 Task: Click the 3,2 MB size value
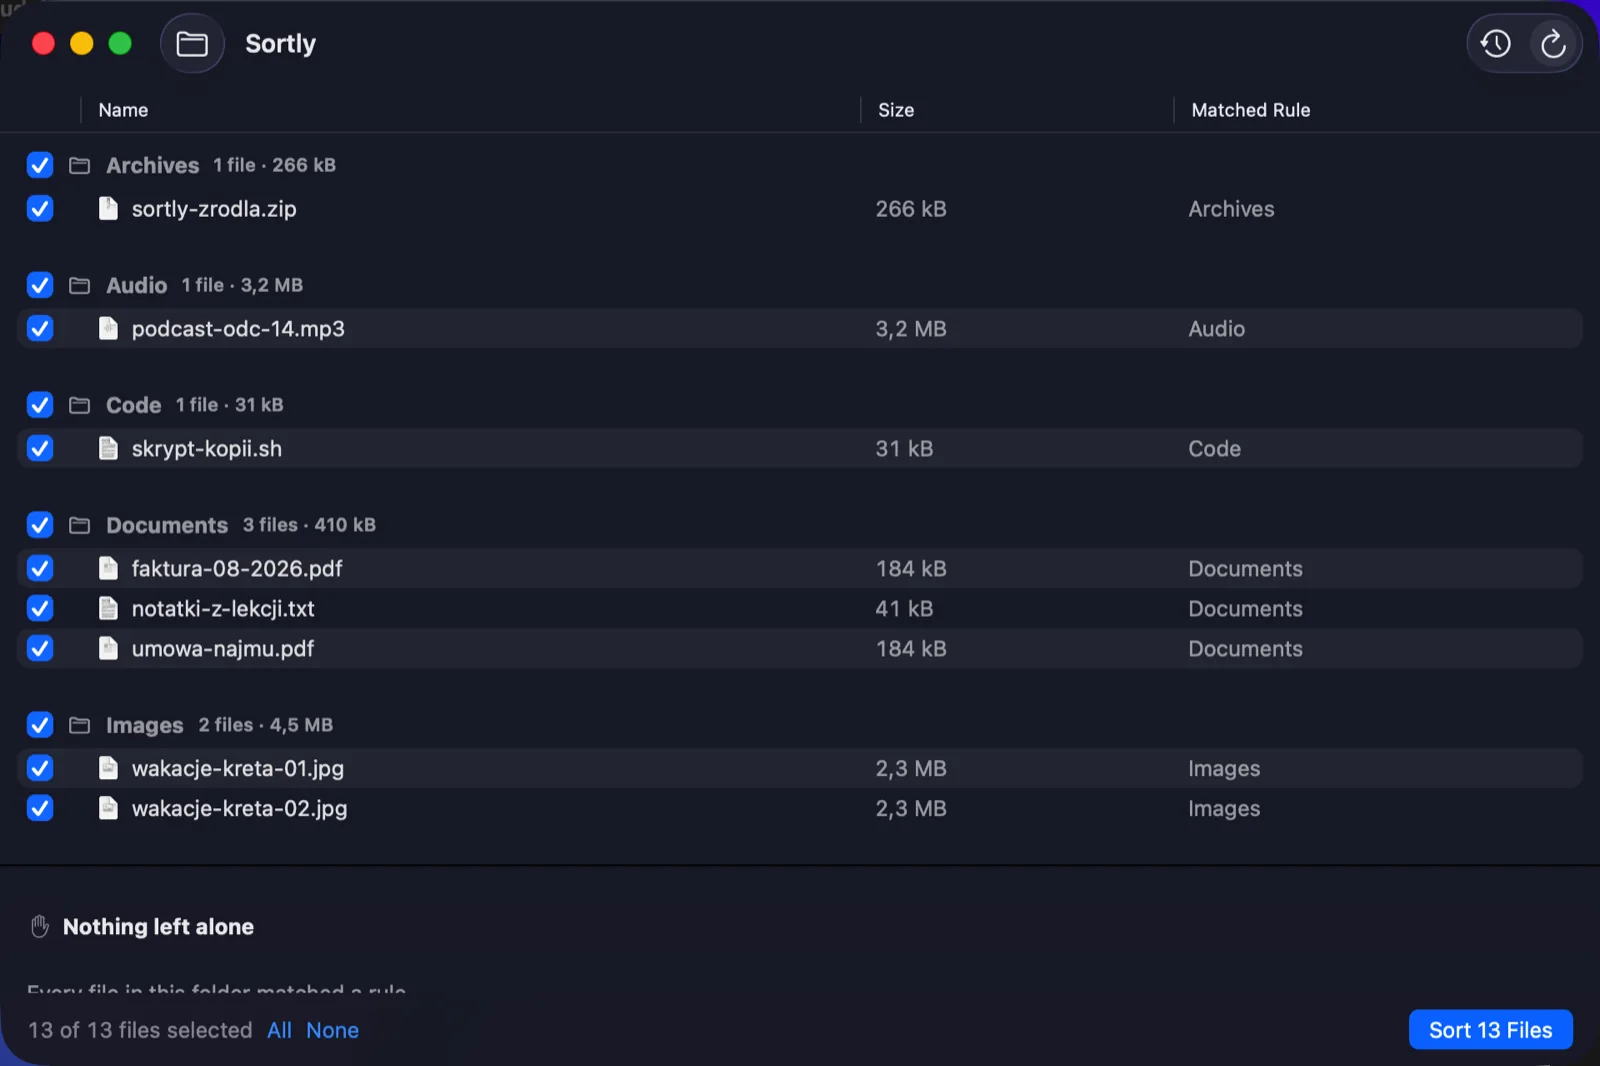(x=911, y=329)
